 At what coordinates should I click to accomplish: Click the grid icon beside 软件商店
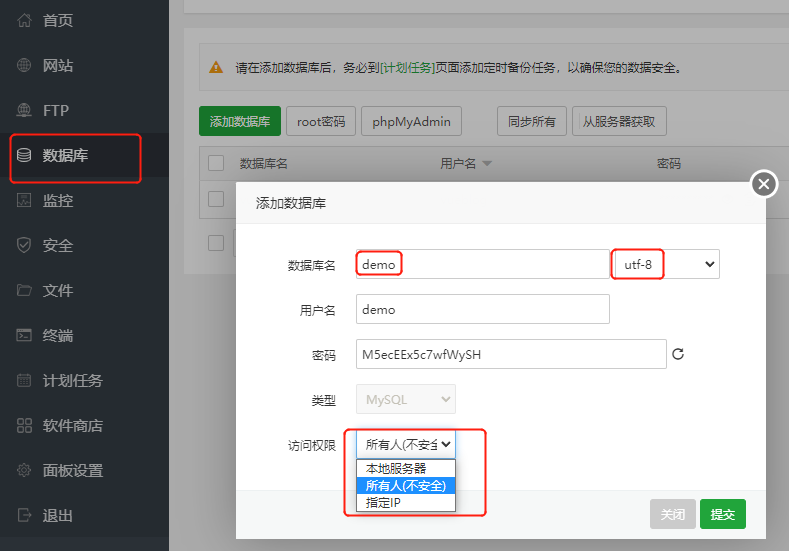tap(24, 425)
